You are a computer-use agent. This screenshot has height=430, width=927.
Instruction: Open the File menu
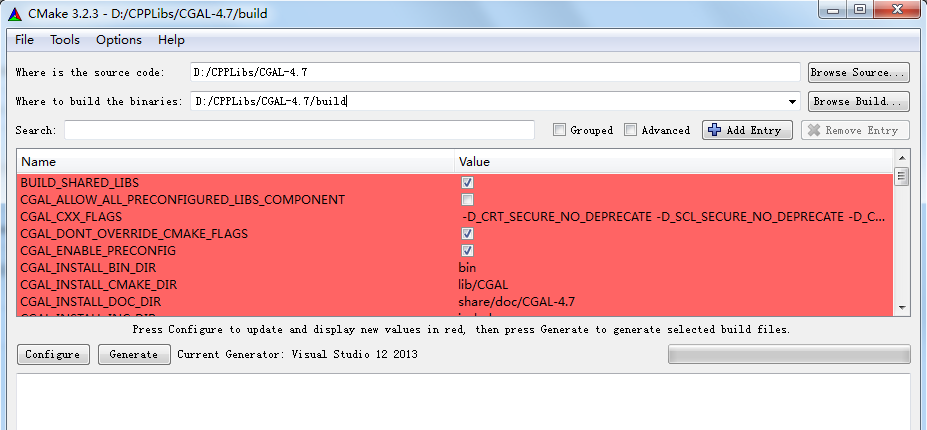coord(24,40)
